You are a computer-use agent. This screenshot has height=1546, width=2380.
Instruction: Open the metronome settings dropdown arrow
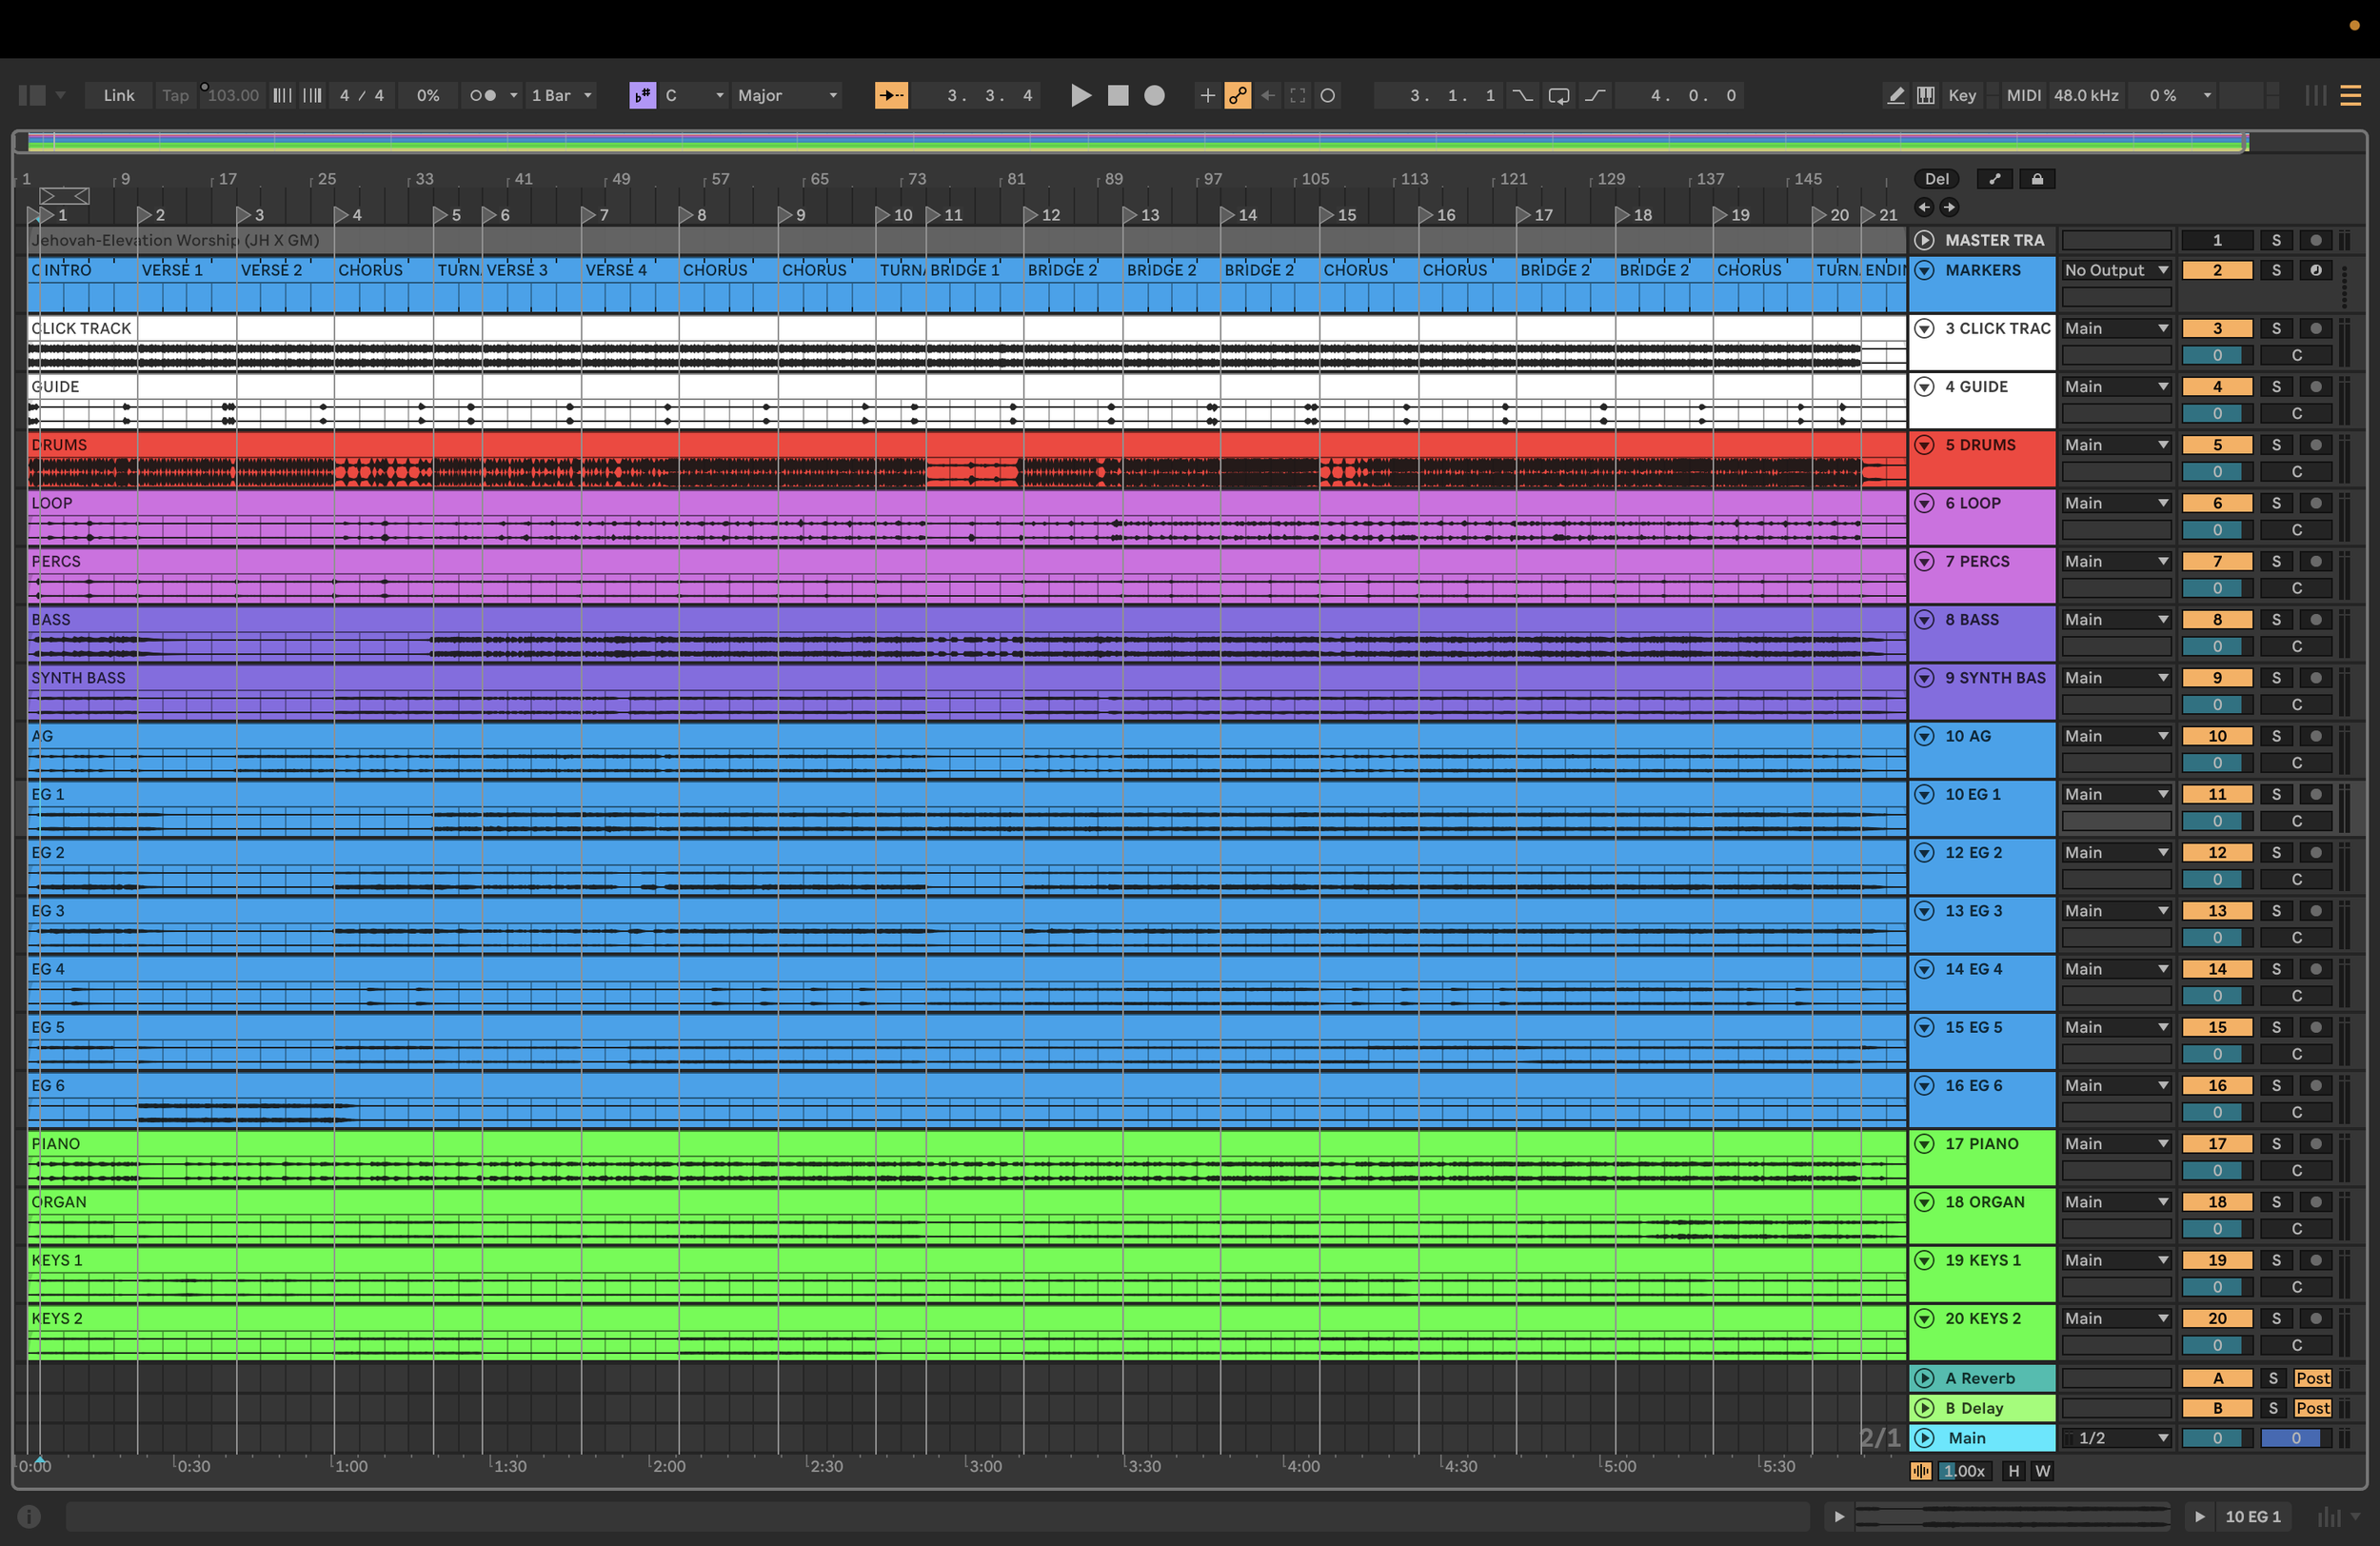514,95
